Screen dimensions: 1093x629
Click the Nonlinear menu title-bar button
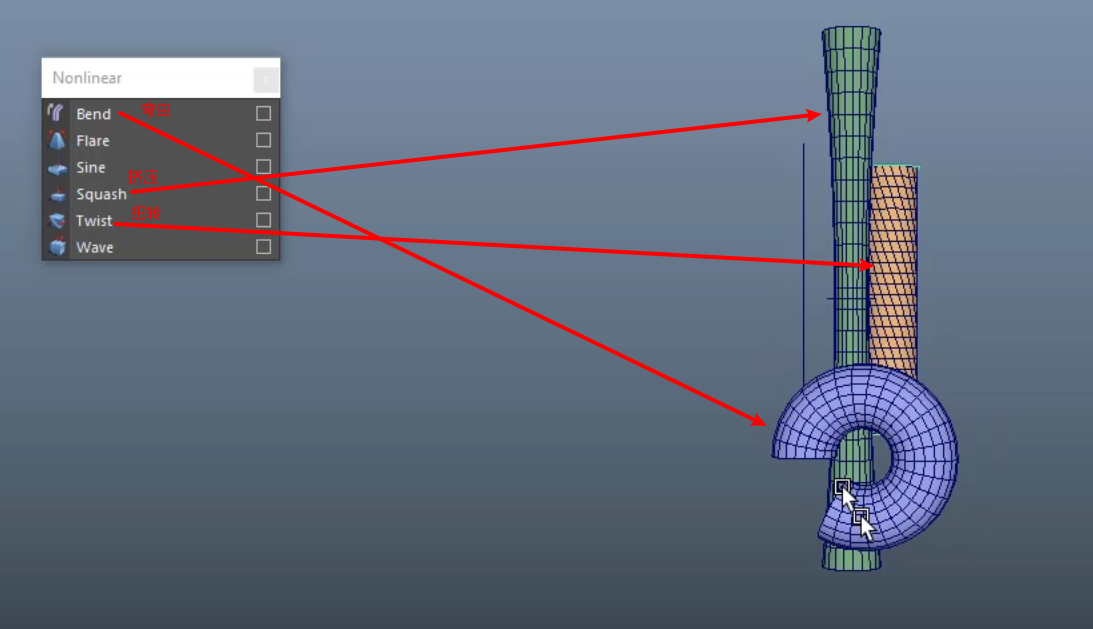click(x=266, y=80)
